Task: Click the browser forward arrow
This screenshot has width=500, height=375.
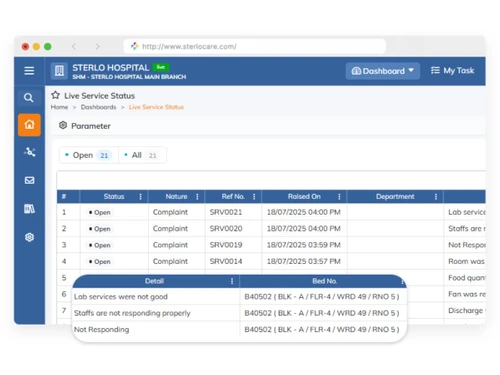Action: (x=97, y=46)
